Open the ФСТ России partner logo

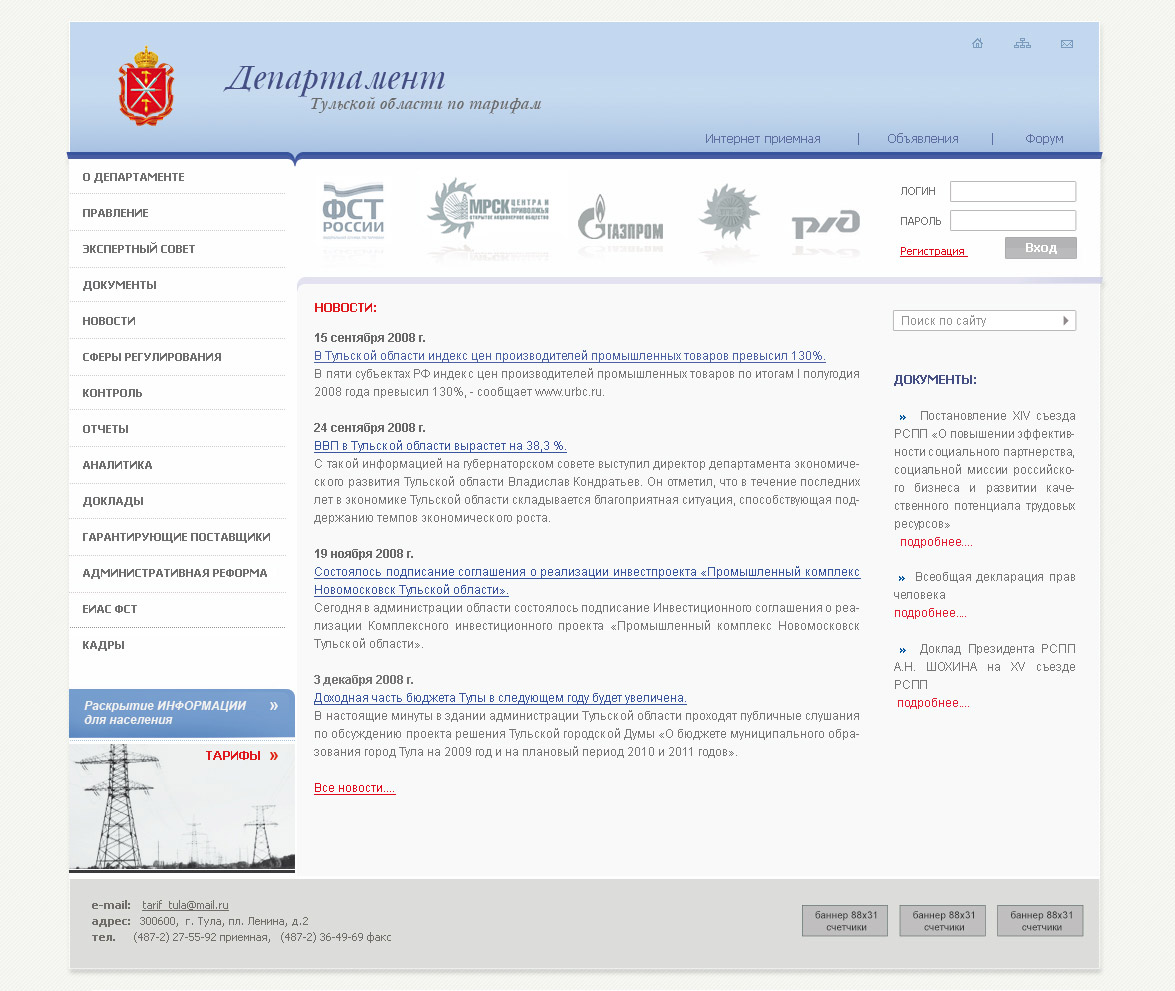353,211
